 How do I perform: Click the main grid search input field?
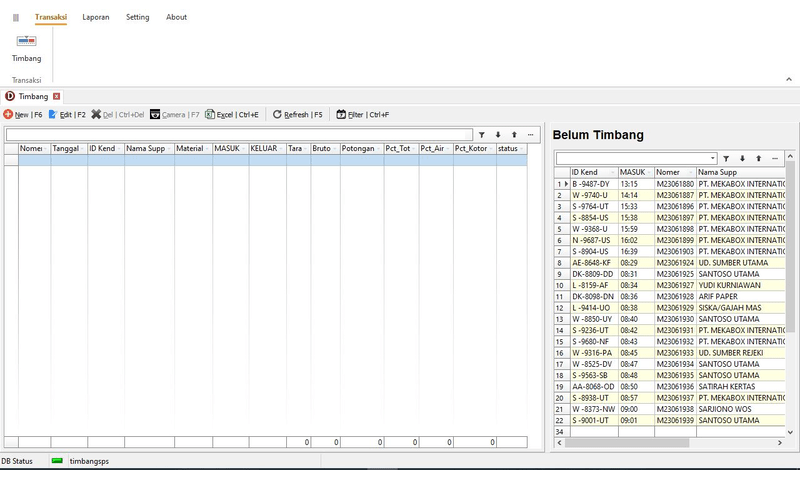(238, 134)
